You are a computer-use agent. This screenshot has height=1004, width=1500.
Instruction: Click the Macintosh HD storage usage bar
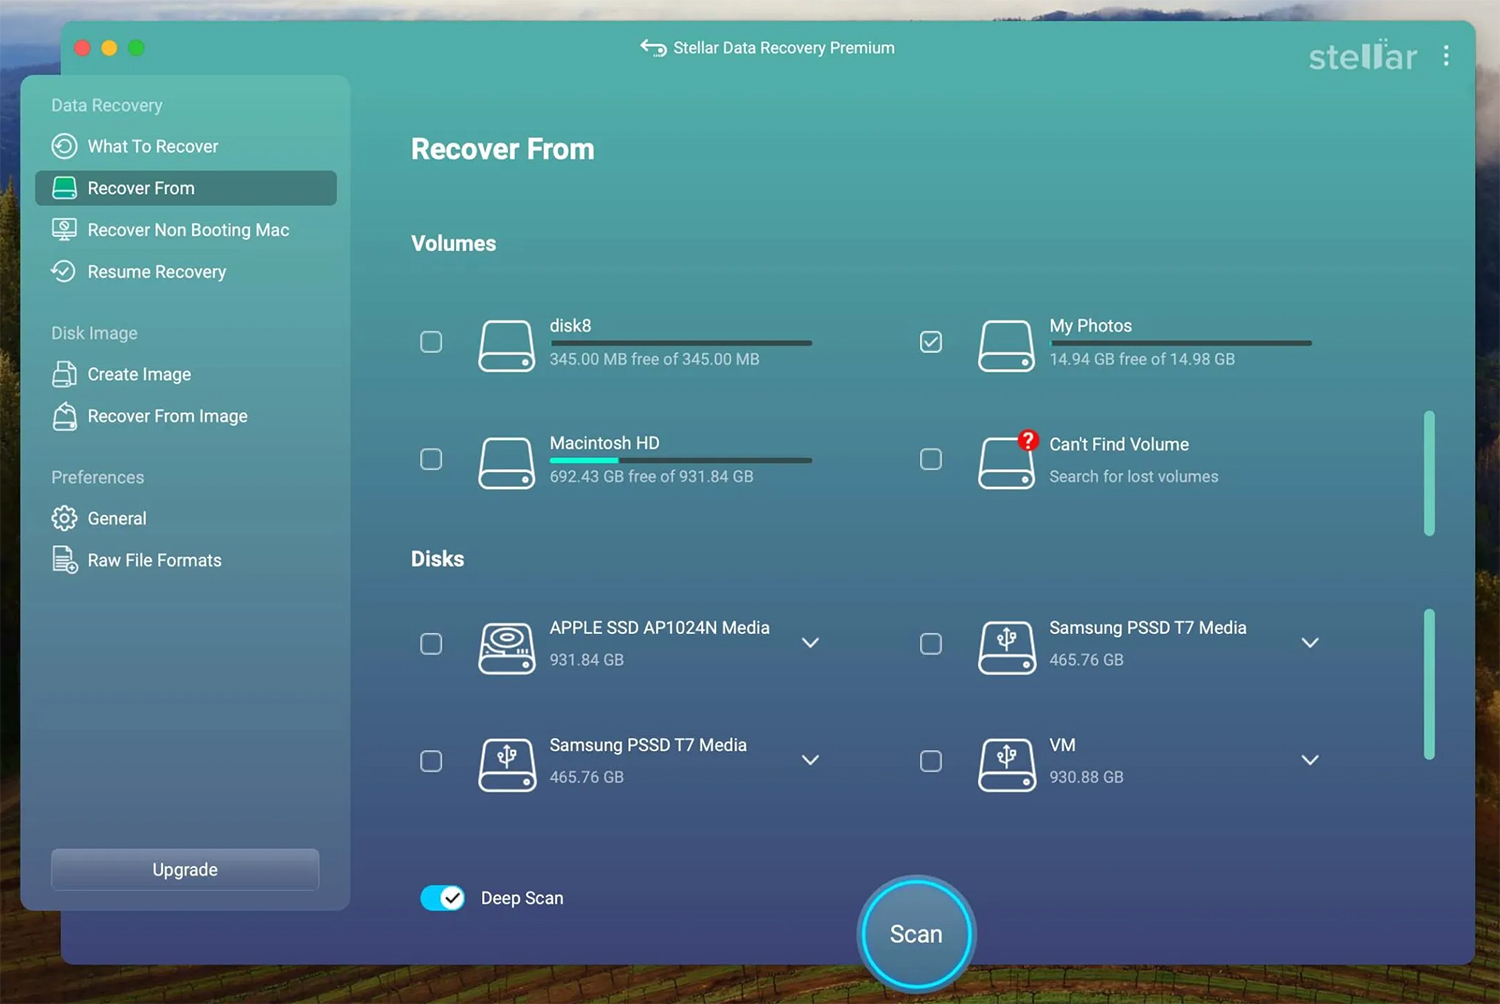(681, 460)
